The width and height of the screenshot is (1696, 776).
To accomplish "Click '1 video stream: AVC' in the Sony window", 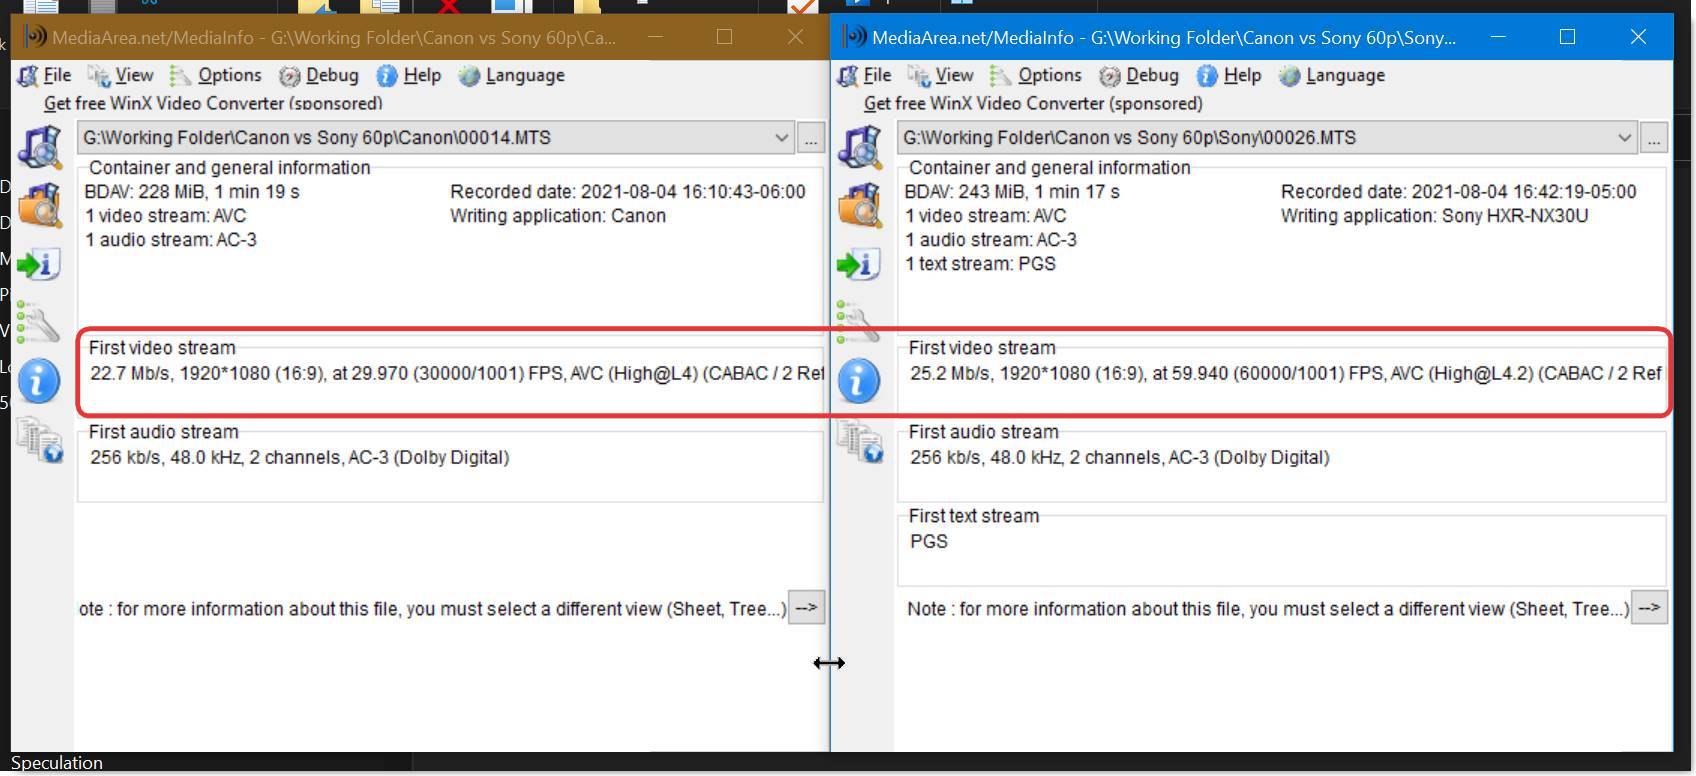I will [985, 216].
